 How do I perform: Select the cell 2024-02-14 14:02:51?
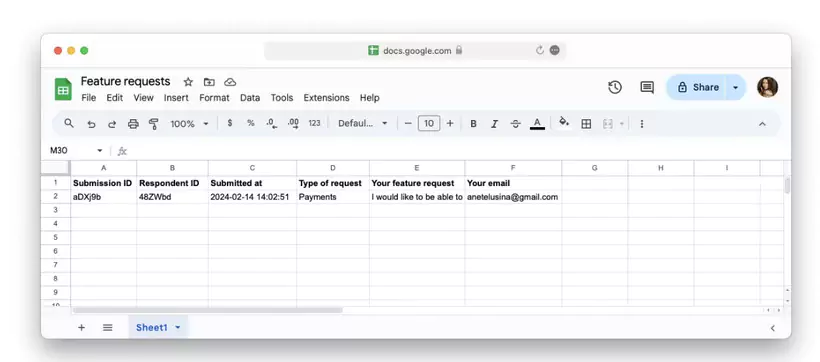253,197
